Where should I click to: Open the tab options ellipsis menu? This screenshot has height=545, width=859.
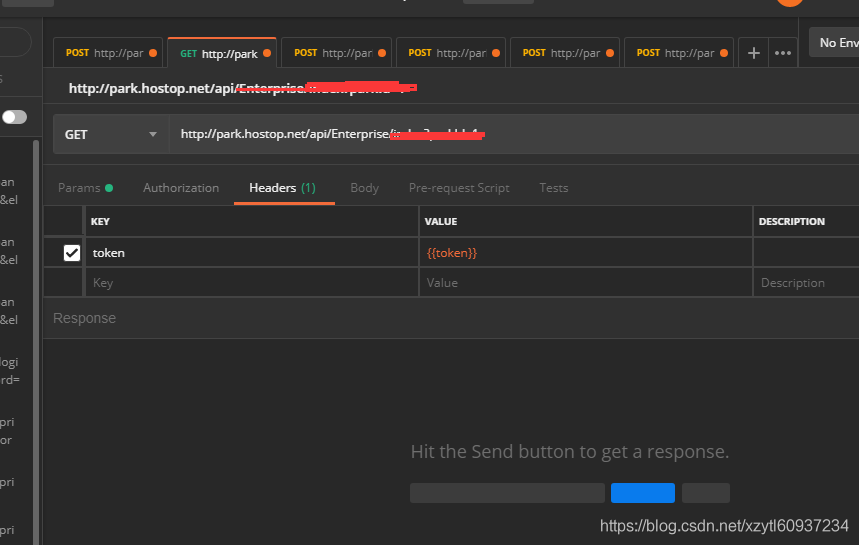(783, 53)
